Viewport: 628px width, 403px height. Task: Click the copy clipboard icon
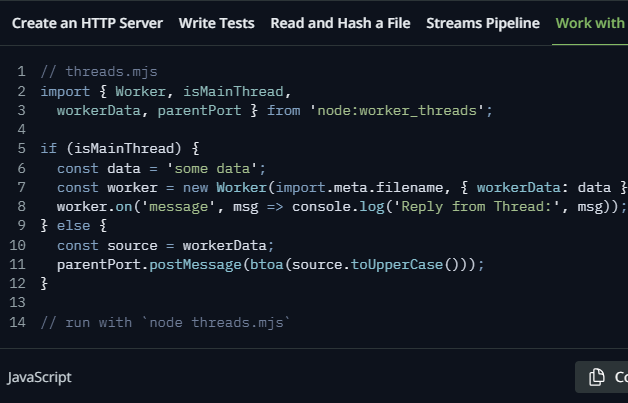pyautogui.click(x=596, y=377)
